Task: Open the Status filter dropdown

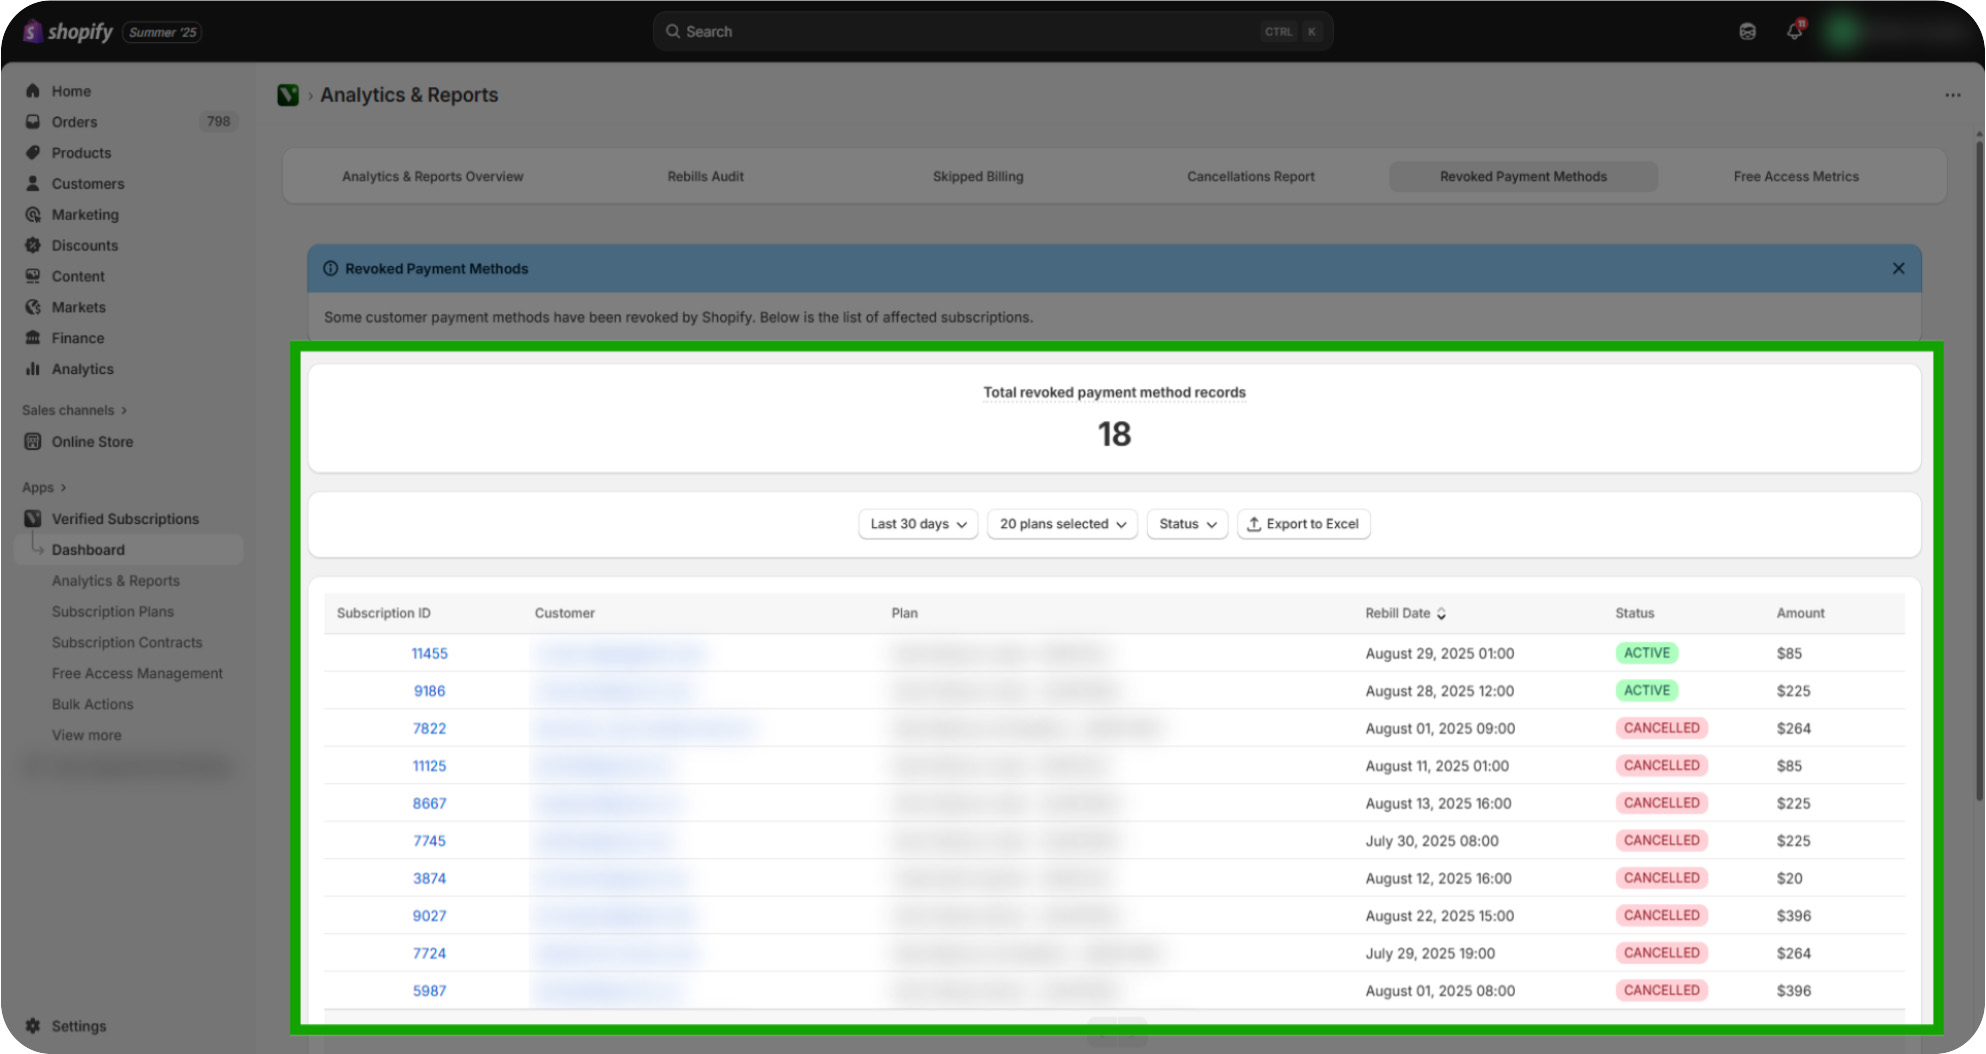Action: click(1187, 524)
